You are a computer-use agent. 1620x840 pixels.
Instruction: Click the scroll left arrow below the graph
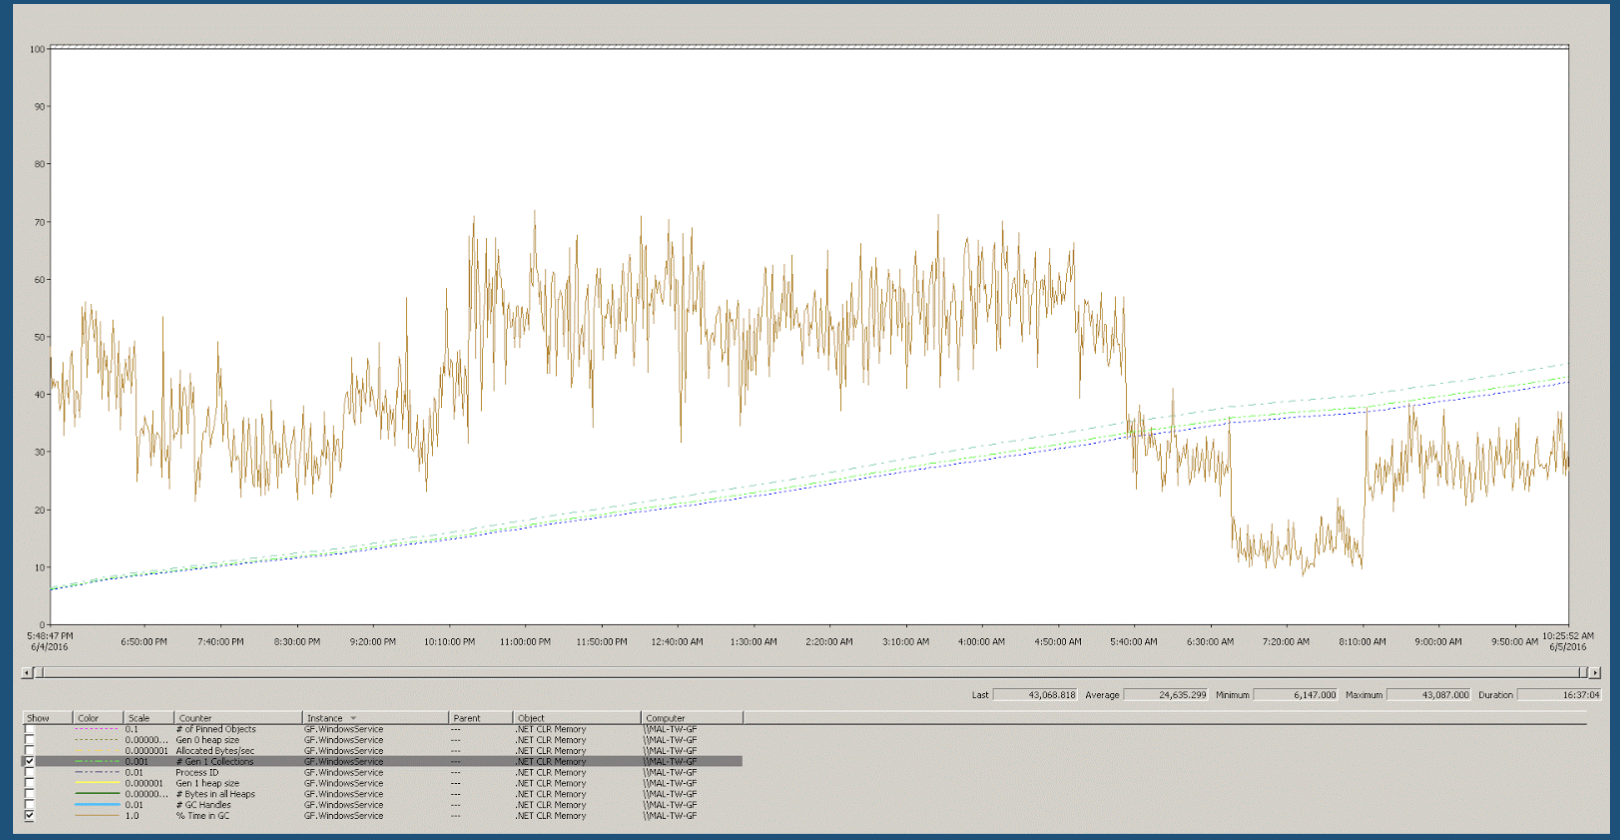click(27, 673)
